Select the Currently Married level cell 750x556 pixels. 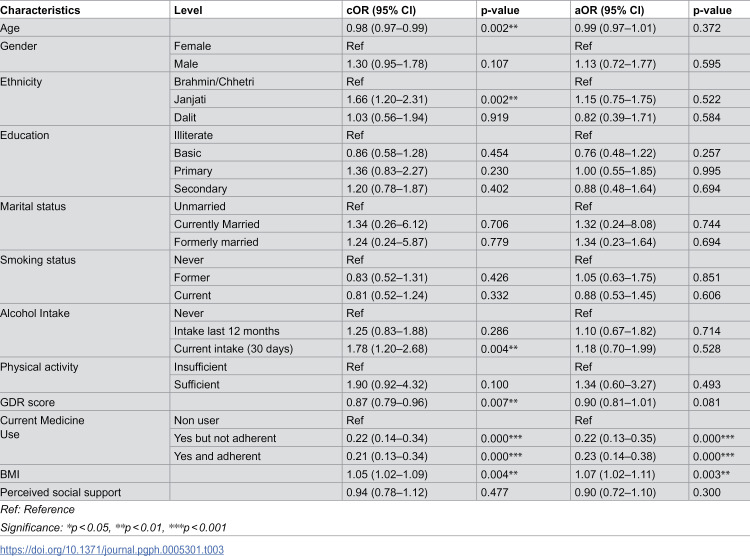217,224
